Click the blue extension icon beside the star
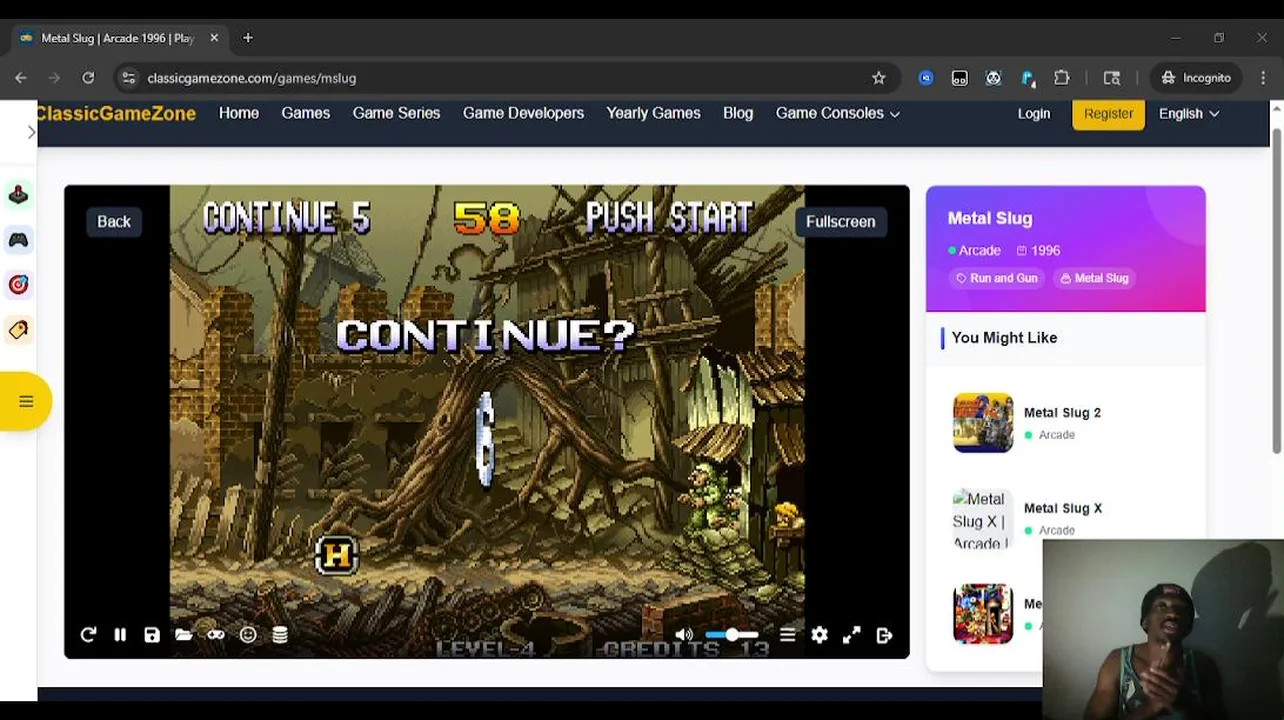1284x720 pixels. pyautogui.click(x=926, y=78)
